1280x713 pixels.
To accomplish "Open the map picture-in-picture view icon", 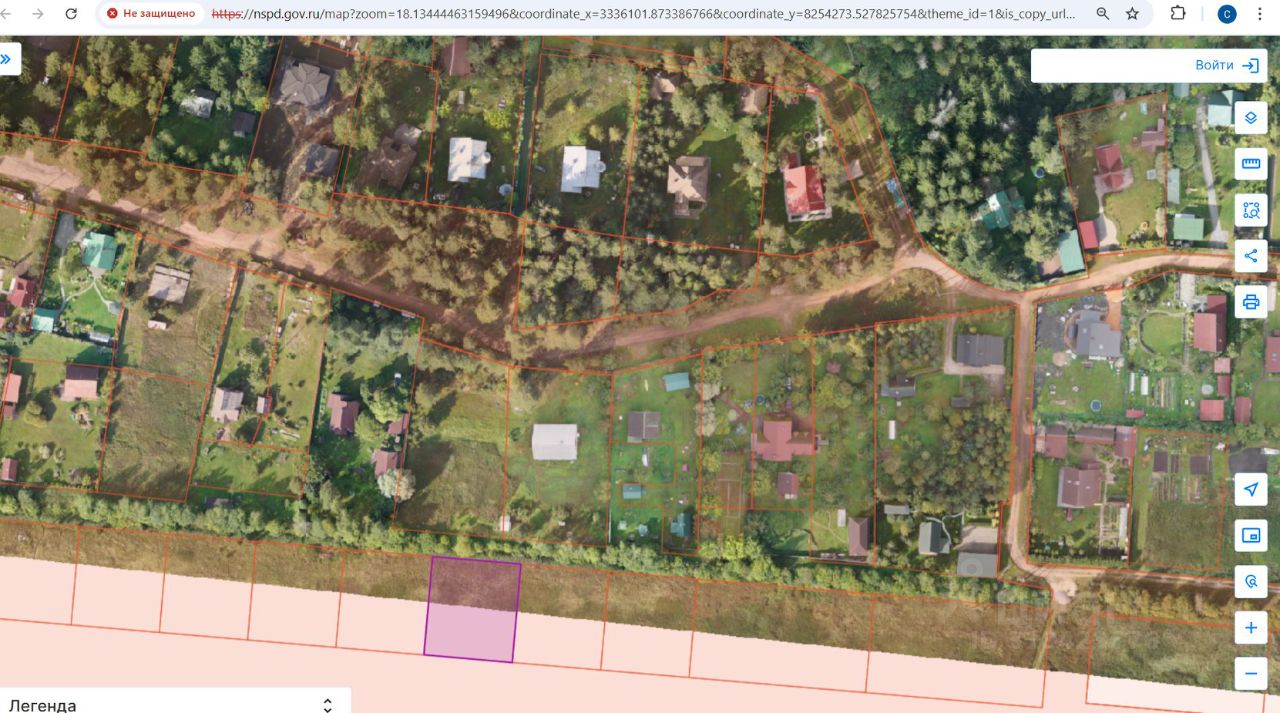I will [1251, 535].
